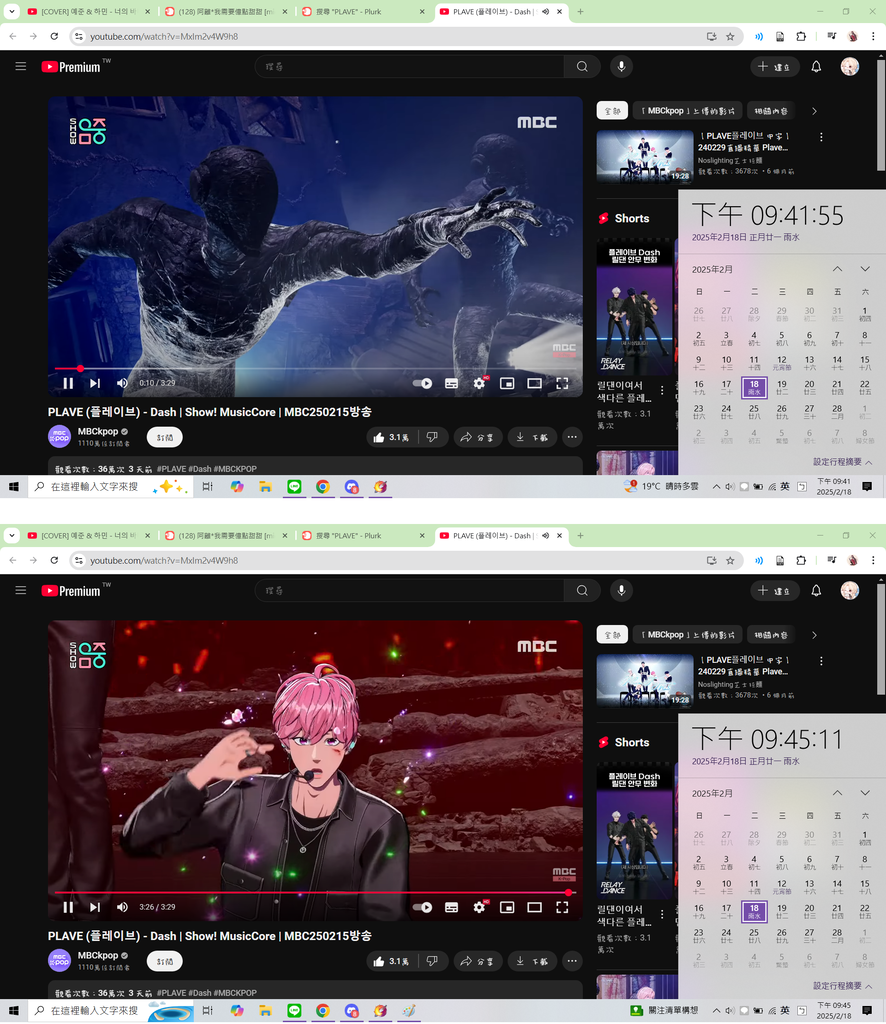
Task: Toggle autoplay switch in the lower player
Action: [x=422, y=907]
